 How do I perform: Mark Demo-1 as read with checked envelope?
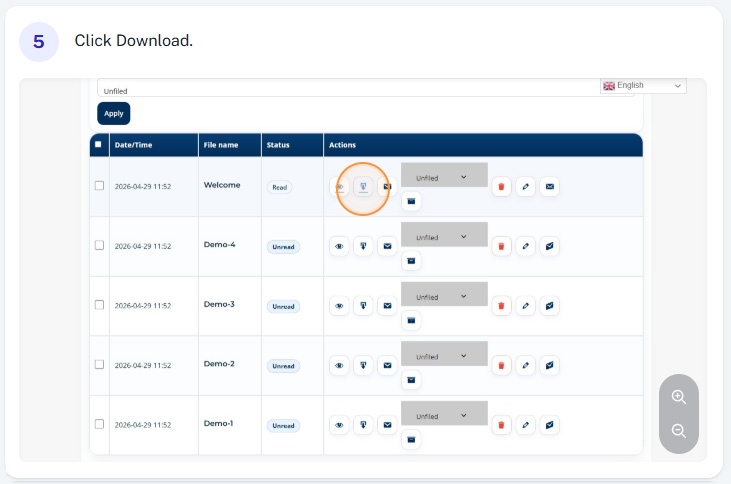pyautogui.click(x=550, y=425)
